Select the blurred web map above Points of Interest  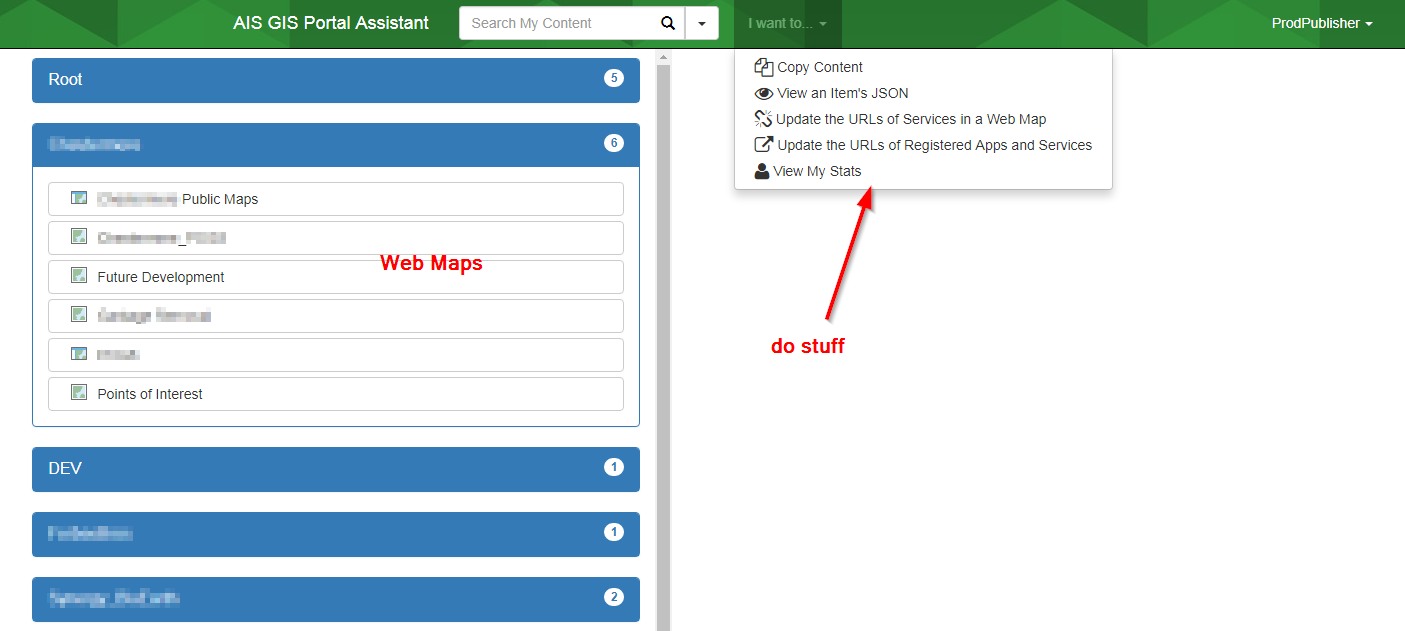click(336, 355)
